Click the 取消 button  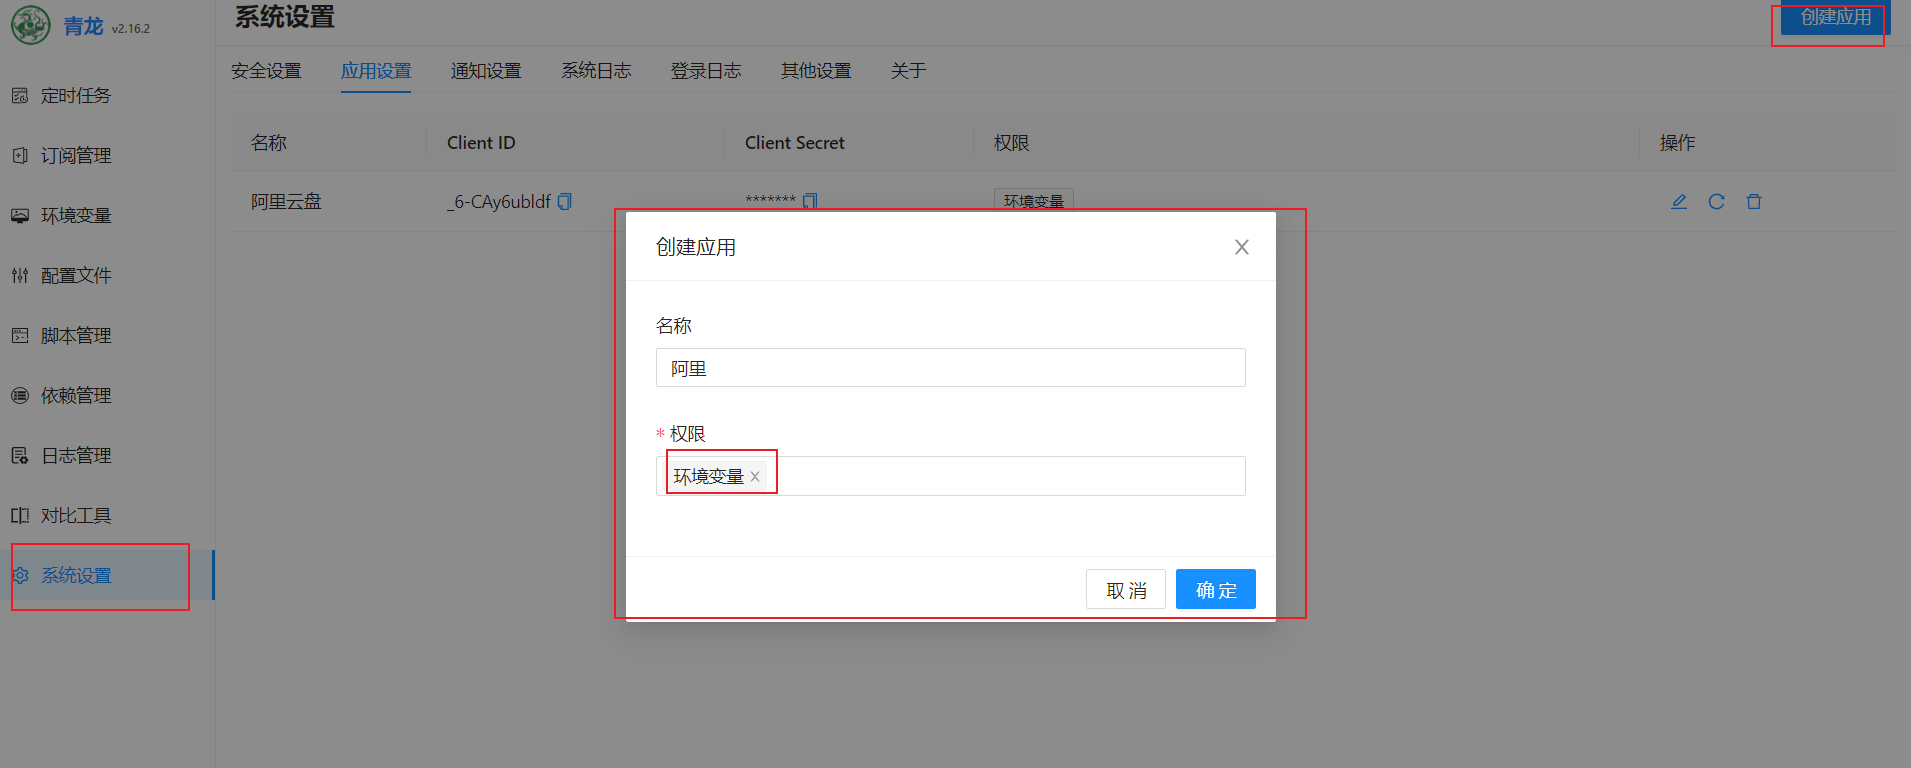[x=1126, y=589]
